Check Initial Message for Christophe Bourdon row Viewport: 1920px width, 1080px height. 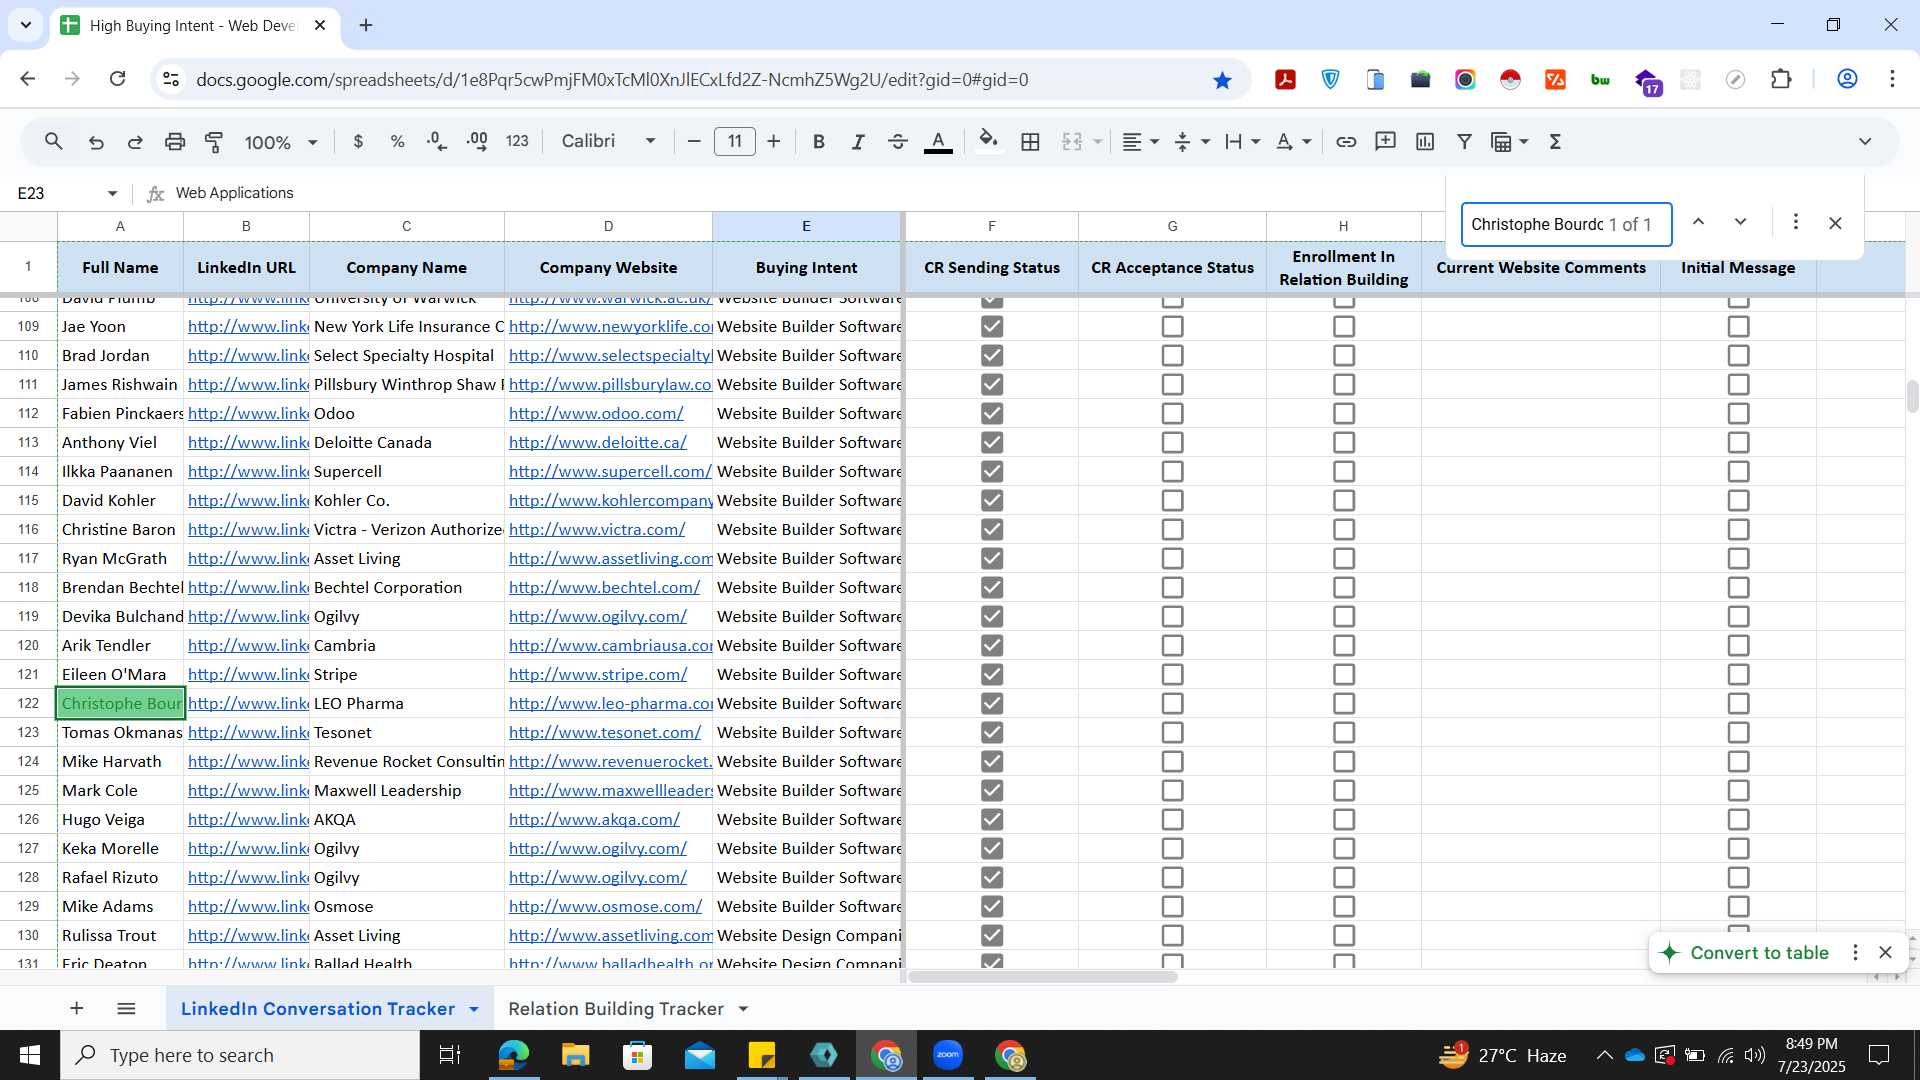click(x=1738, y=703)
